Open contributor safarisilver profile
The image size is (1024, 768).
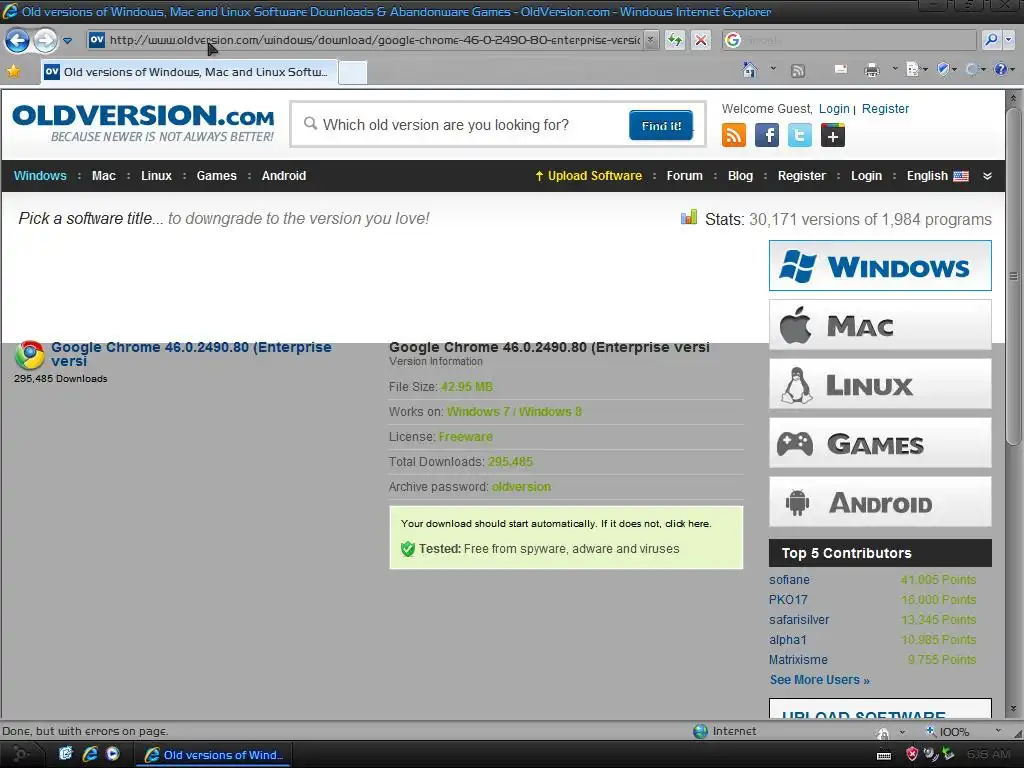click(799, 620)
